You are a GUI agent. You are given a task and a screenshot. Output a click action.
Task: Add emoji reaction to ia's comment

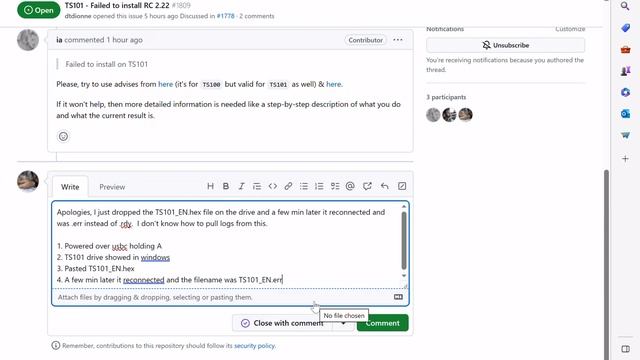pyautogui.click(x=63, y=136)
